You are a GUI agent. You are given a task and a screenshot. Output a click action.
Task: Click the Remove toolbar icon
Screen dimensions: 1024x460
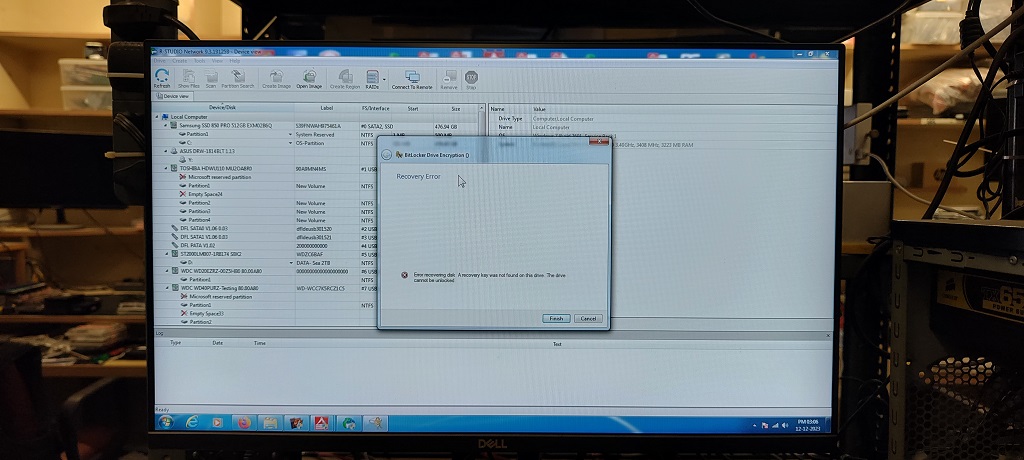[x=449, y=78]
